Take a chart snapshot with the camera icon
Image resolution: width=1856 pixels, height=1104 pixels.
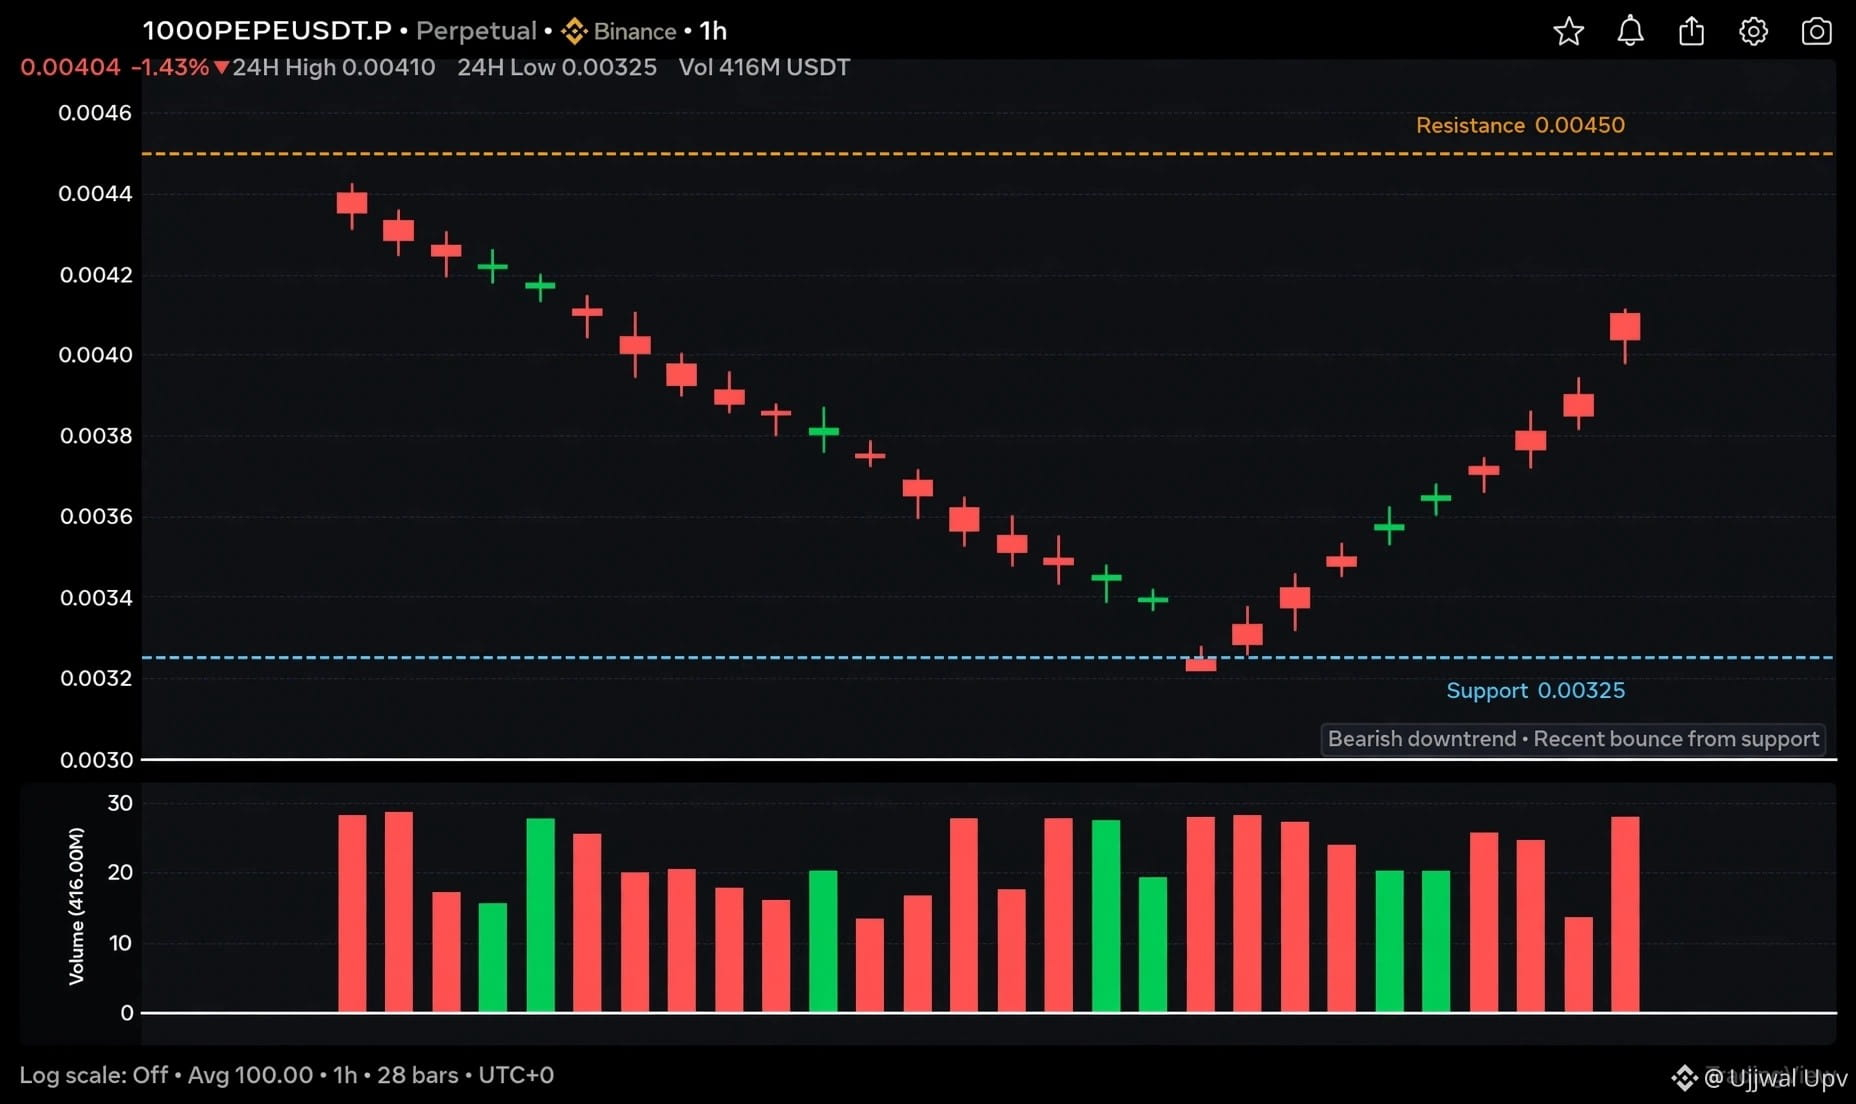[1816, 32]
